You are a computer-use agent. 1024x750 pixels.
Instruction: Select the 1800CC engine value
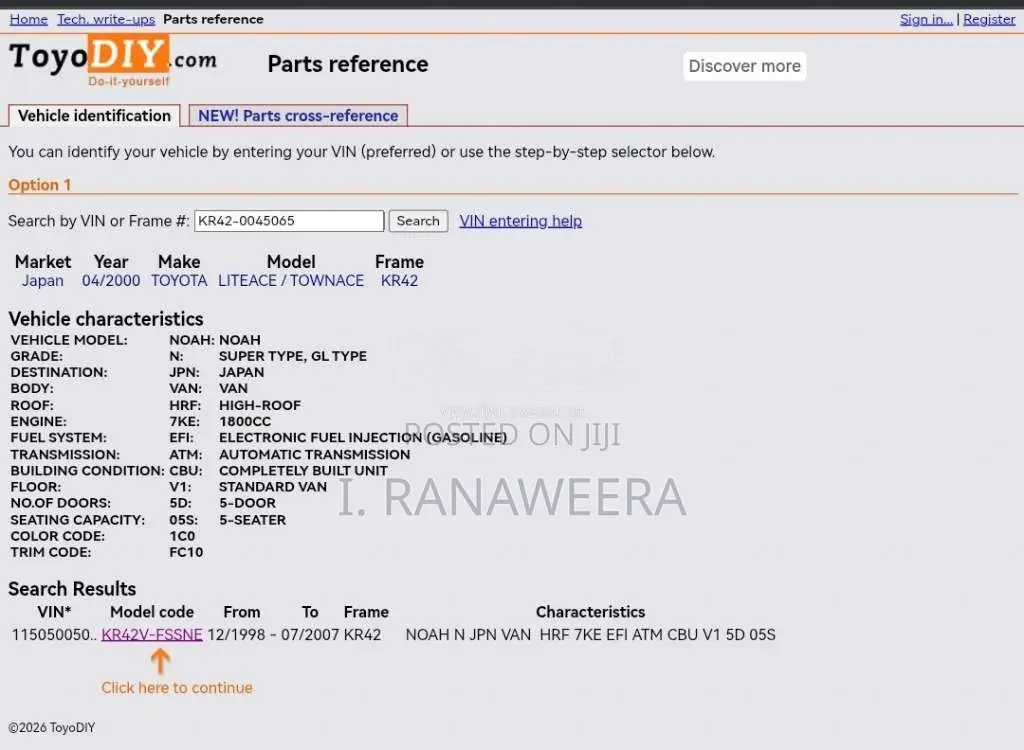point(245,421)
